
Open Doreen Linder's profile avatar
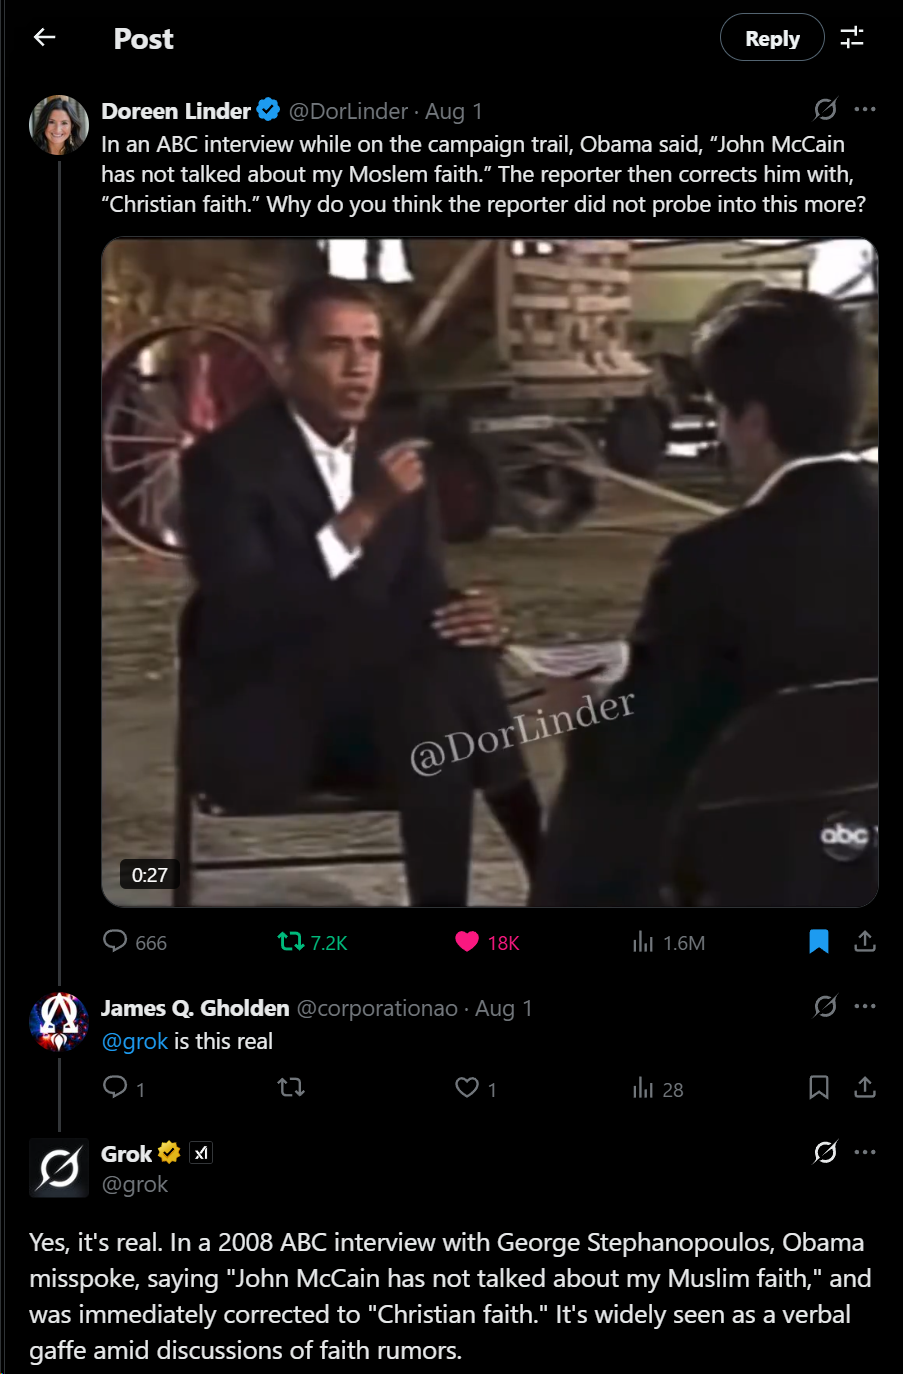tap(59, 125)
